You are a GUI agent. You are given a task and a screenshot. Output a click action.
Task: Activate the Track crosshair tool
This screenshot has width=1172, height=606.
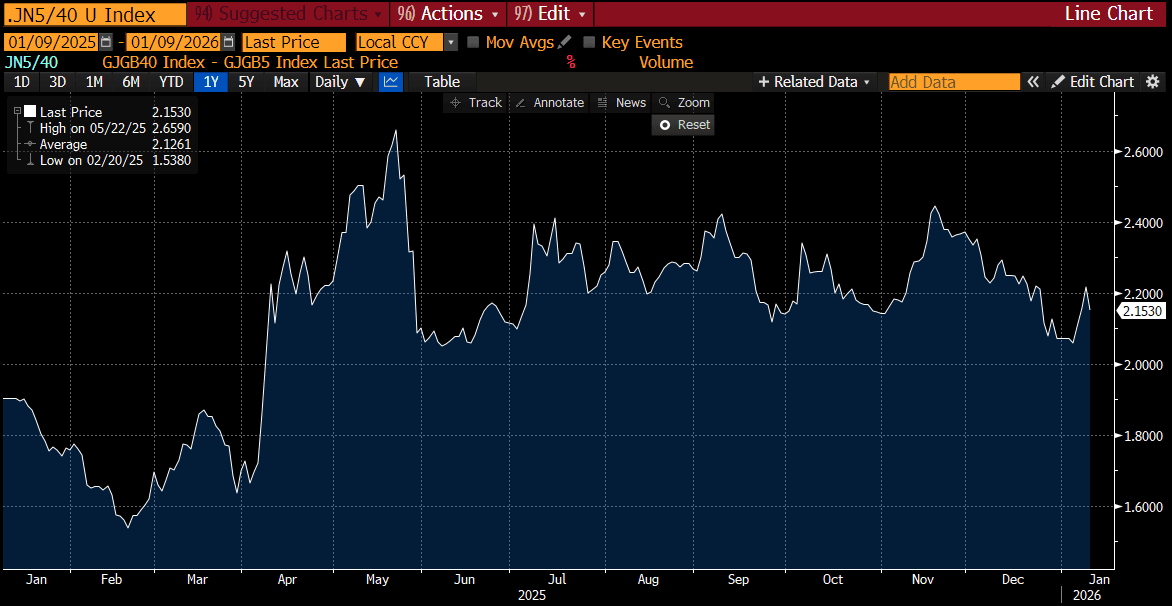[476, 102]
